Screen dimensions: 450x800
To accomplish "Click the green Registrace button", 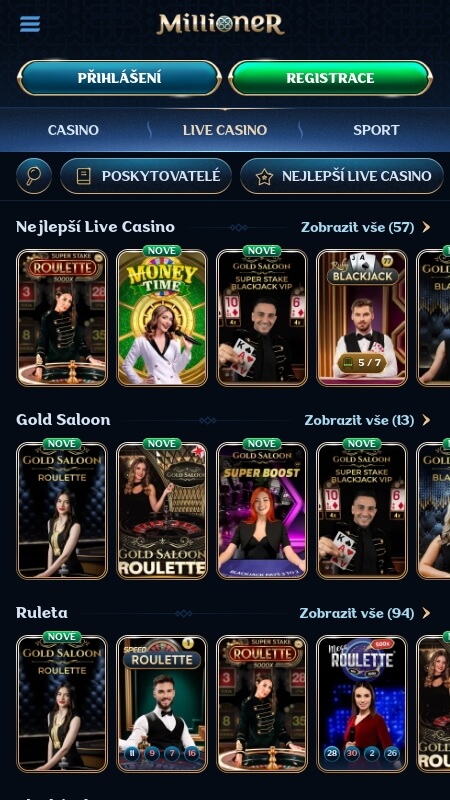I will click(x=330, y=78).
